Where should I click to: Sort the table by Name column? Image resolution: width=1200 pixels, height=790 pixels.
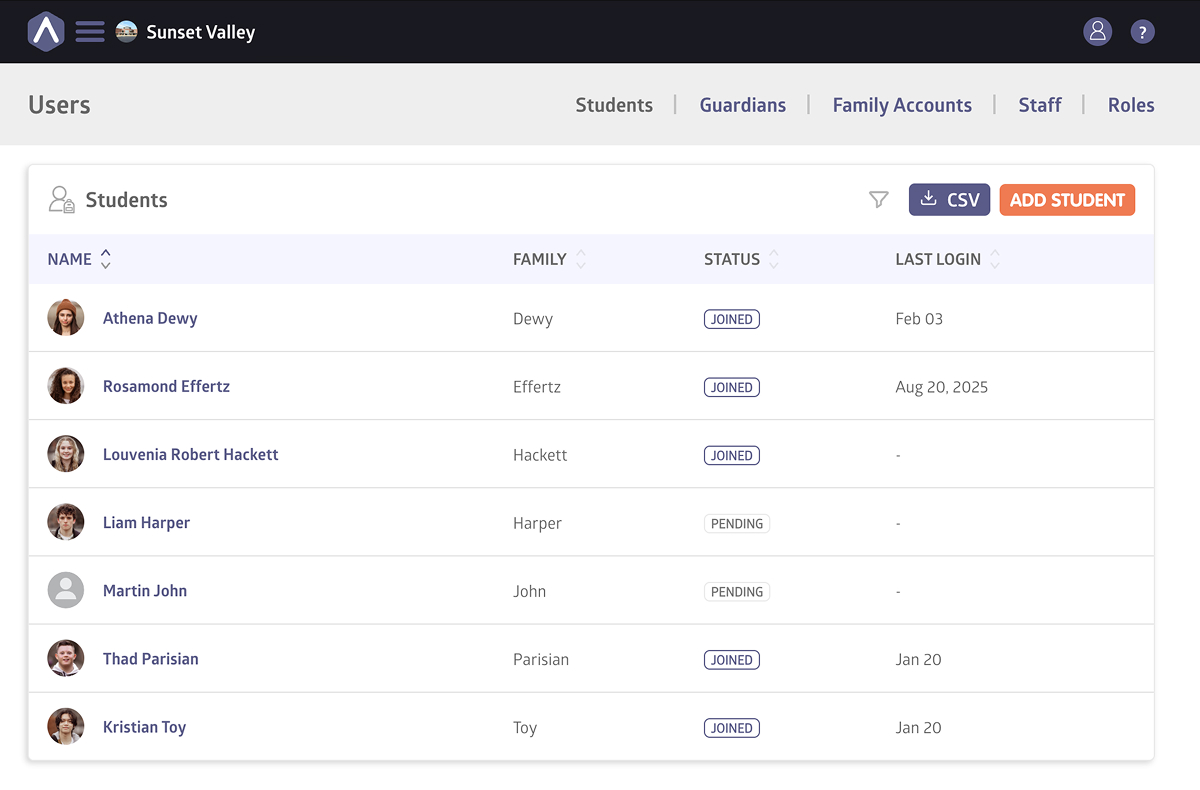pyautogui.click(x=105, y=259)
